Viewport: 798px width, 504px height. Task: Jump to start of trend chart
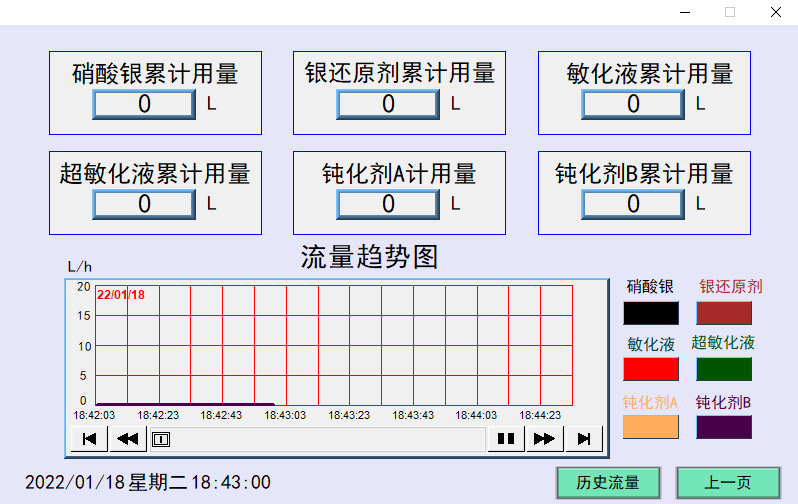click(88, 438)
